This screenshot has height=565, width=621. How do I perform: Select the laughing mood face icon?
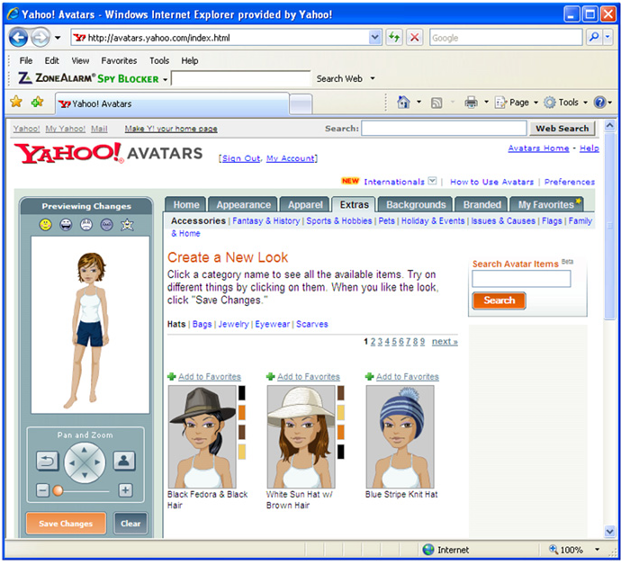[66, 224]
